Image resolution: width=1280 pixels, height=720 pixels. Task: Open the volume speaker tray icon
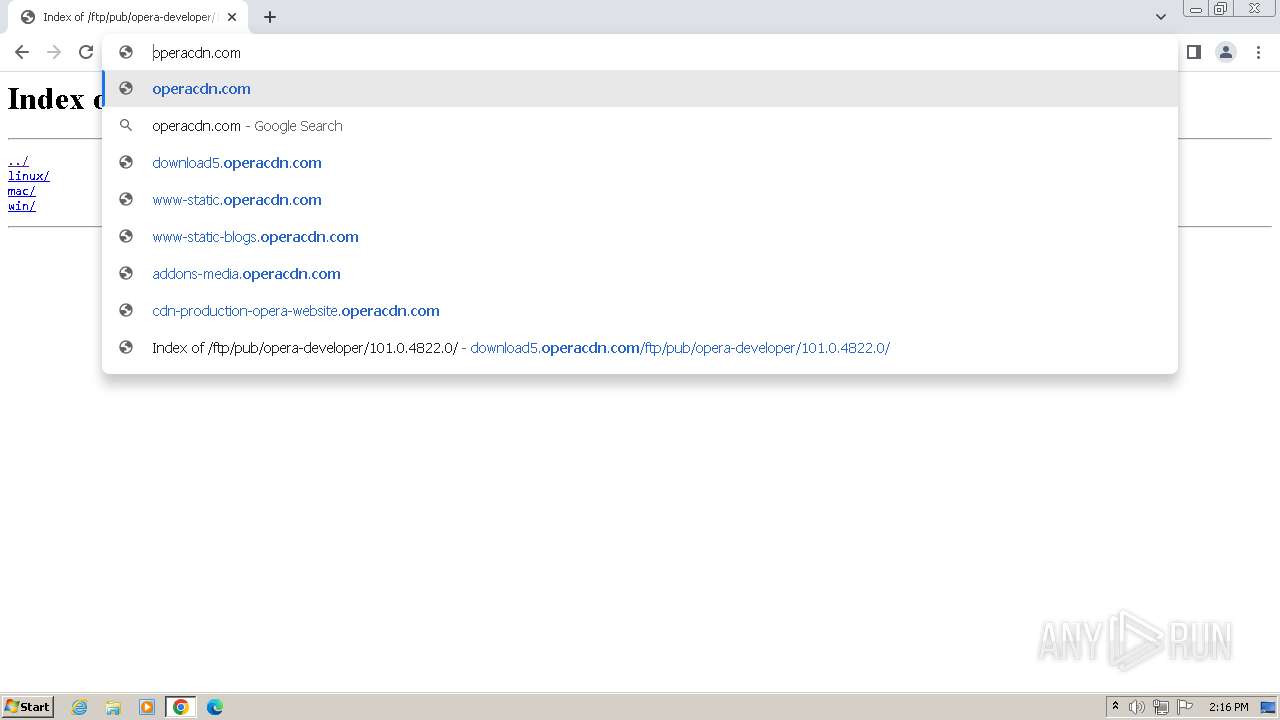point(1137,707)
